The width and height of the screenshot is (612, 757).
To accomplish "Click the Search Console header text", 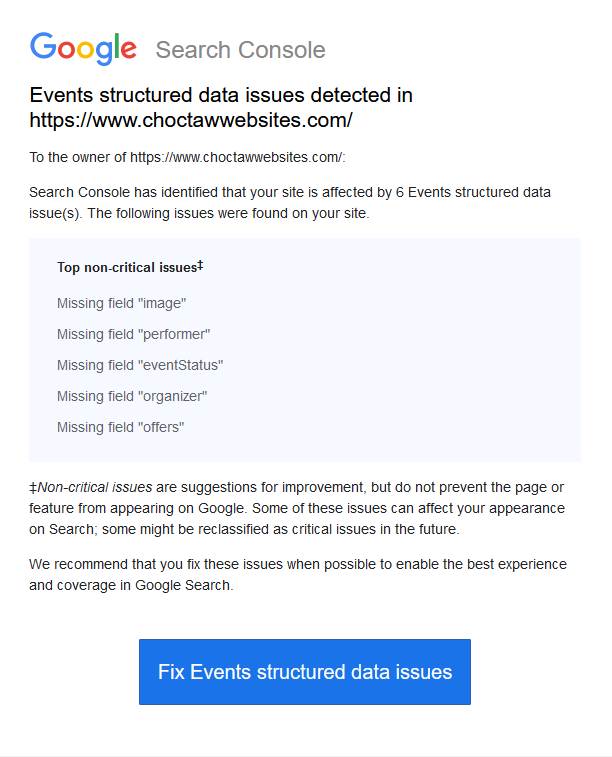I will coord(240,50).
